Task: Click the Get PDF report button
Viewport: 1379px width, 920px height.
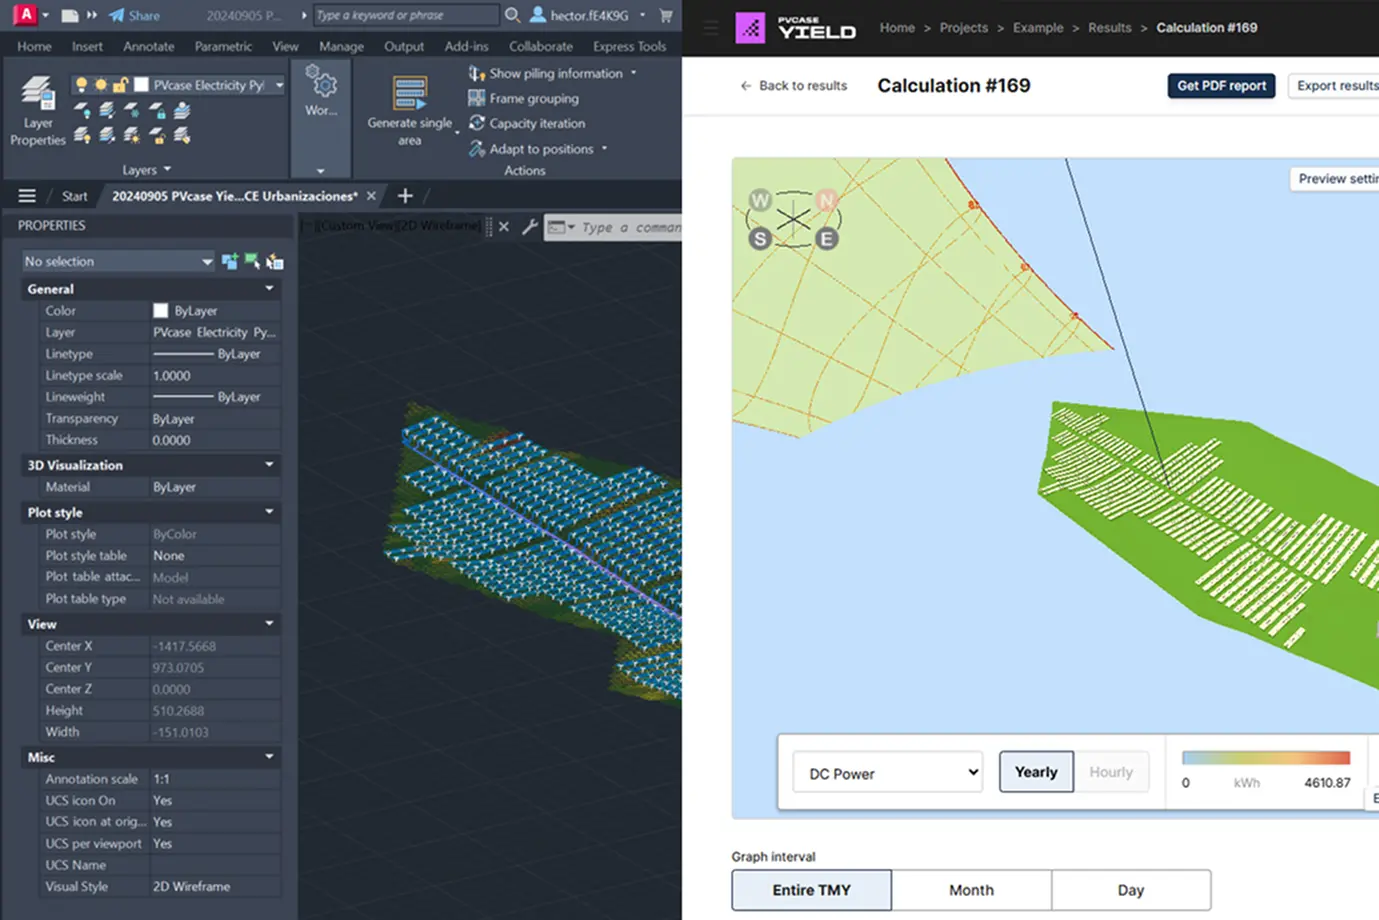Action: tap(1221, 86)
